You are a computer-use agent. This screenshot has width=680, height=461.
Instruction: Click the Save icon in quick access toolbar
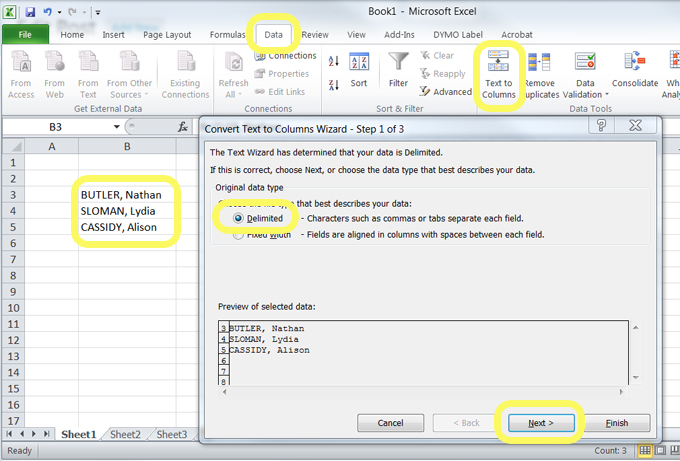point(30,11)
